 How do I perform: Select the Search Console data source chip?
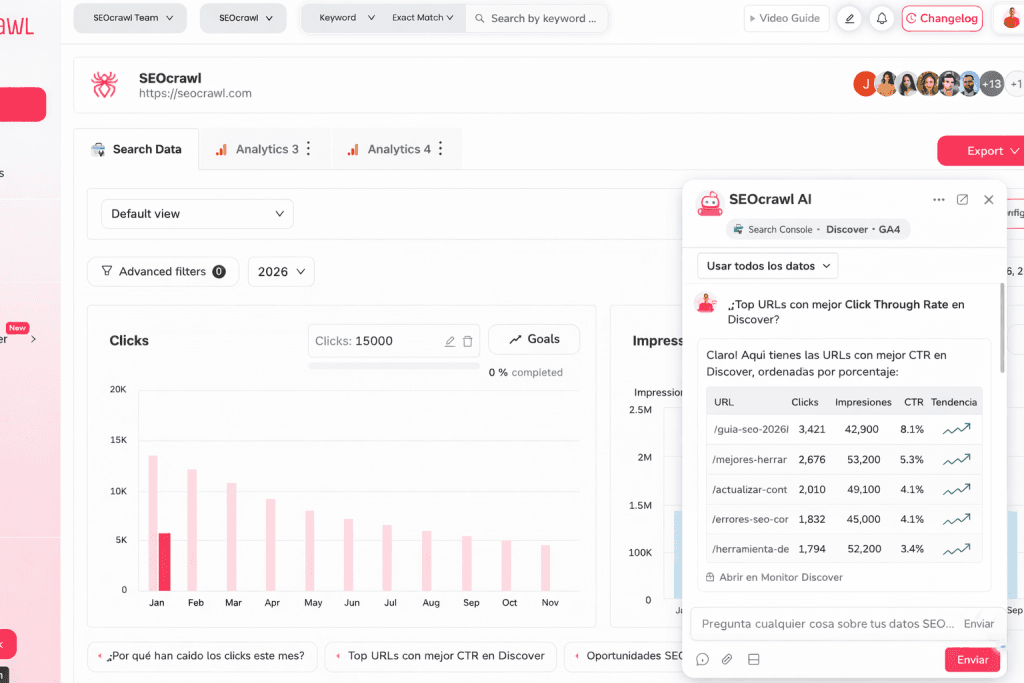773,230
